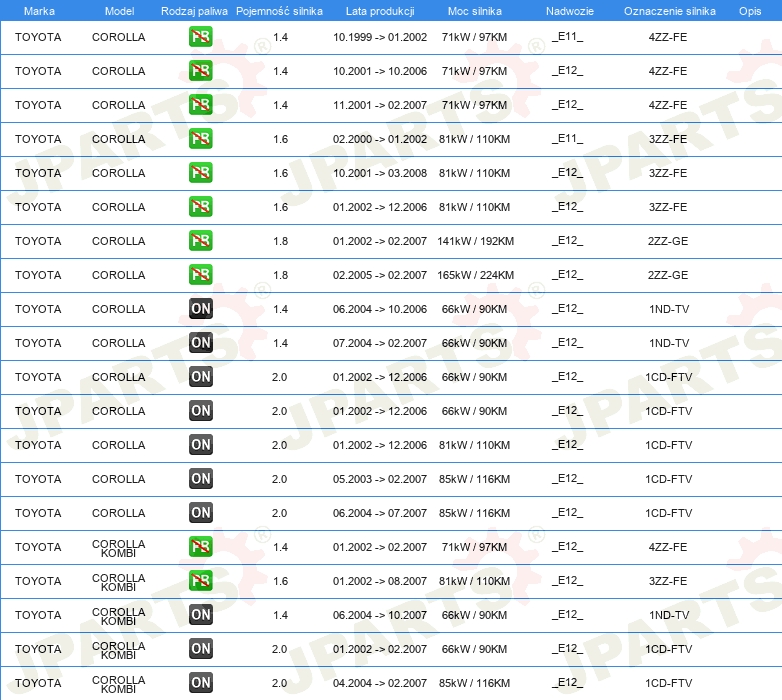Select date cell 06.2004 -> 10.2007
Screen dimensions: 782x700
pos(380,615)
